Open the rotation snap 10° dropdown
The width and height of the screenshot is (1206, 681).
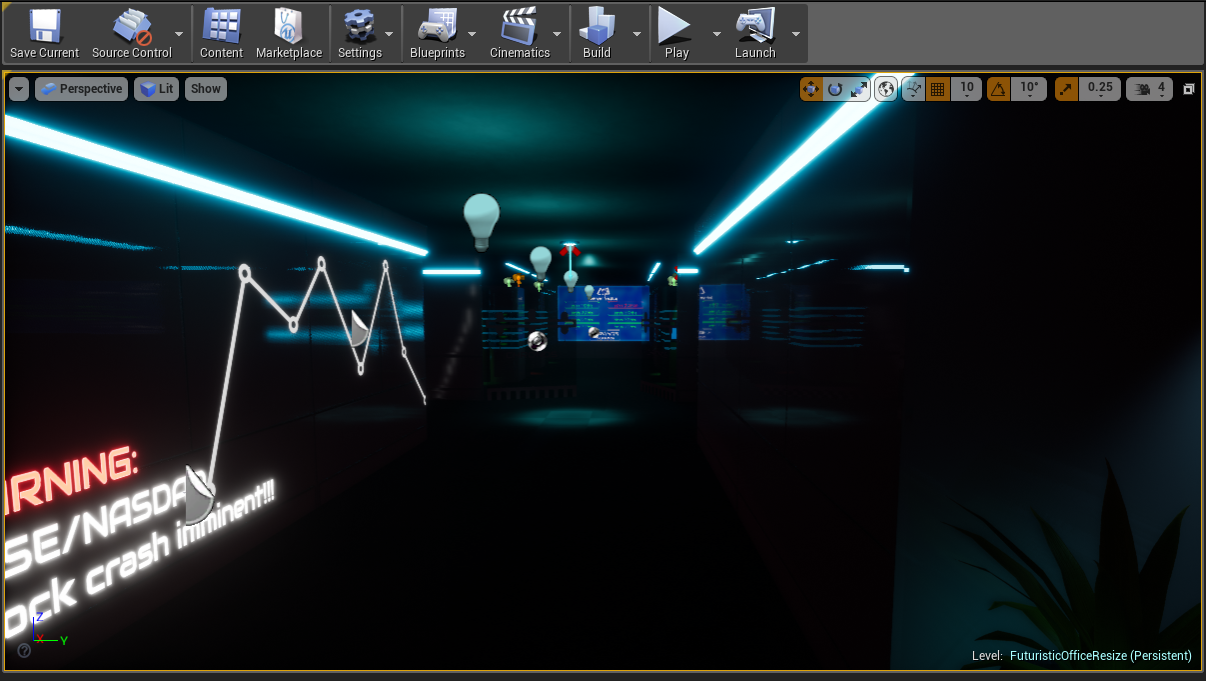[x=1029, y=89]
